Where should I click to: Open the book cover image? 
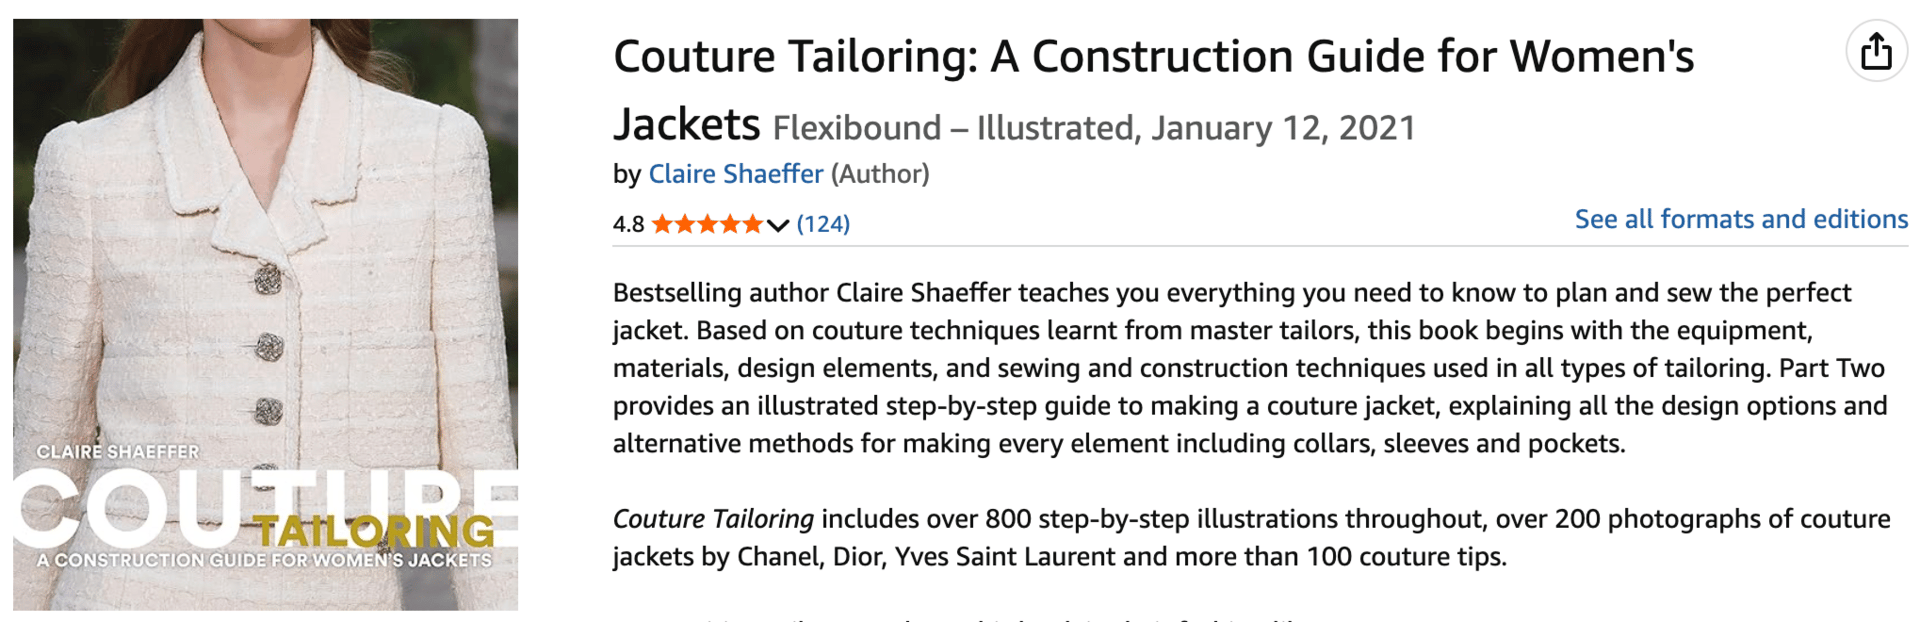265,250
